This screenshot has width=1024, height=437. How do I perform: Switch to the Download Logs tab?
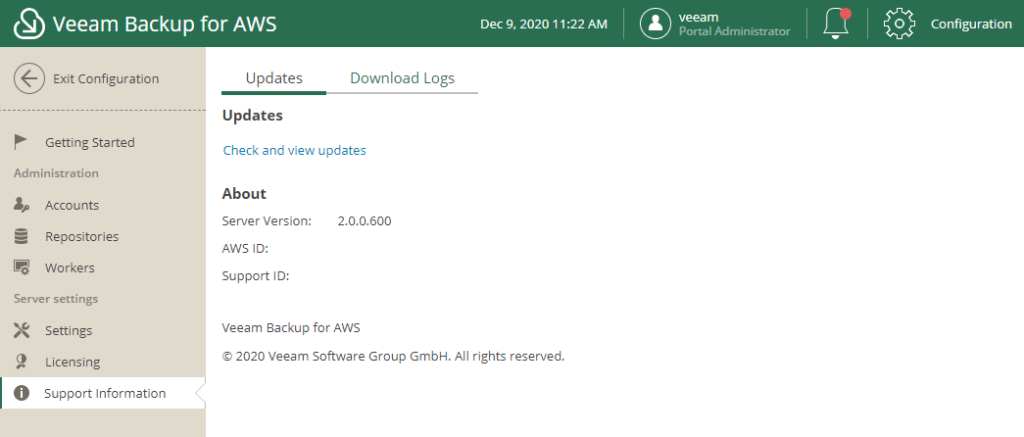pos(402,78)
